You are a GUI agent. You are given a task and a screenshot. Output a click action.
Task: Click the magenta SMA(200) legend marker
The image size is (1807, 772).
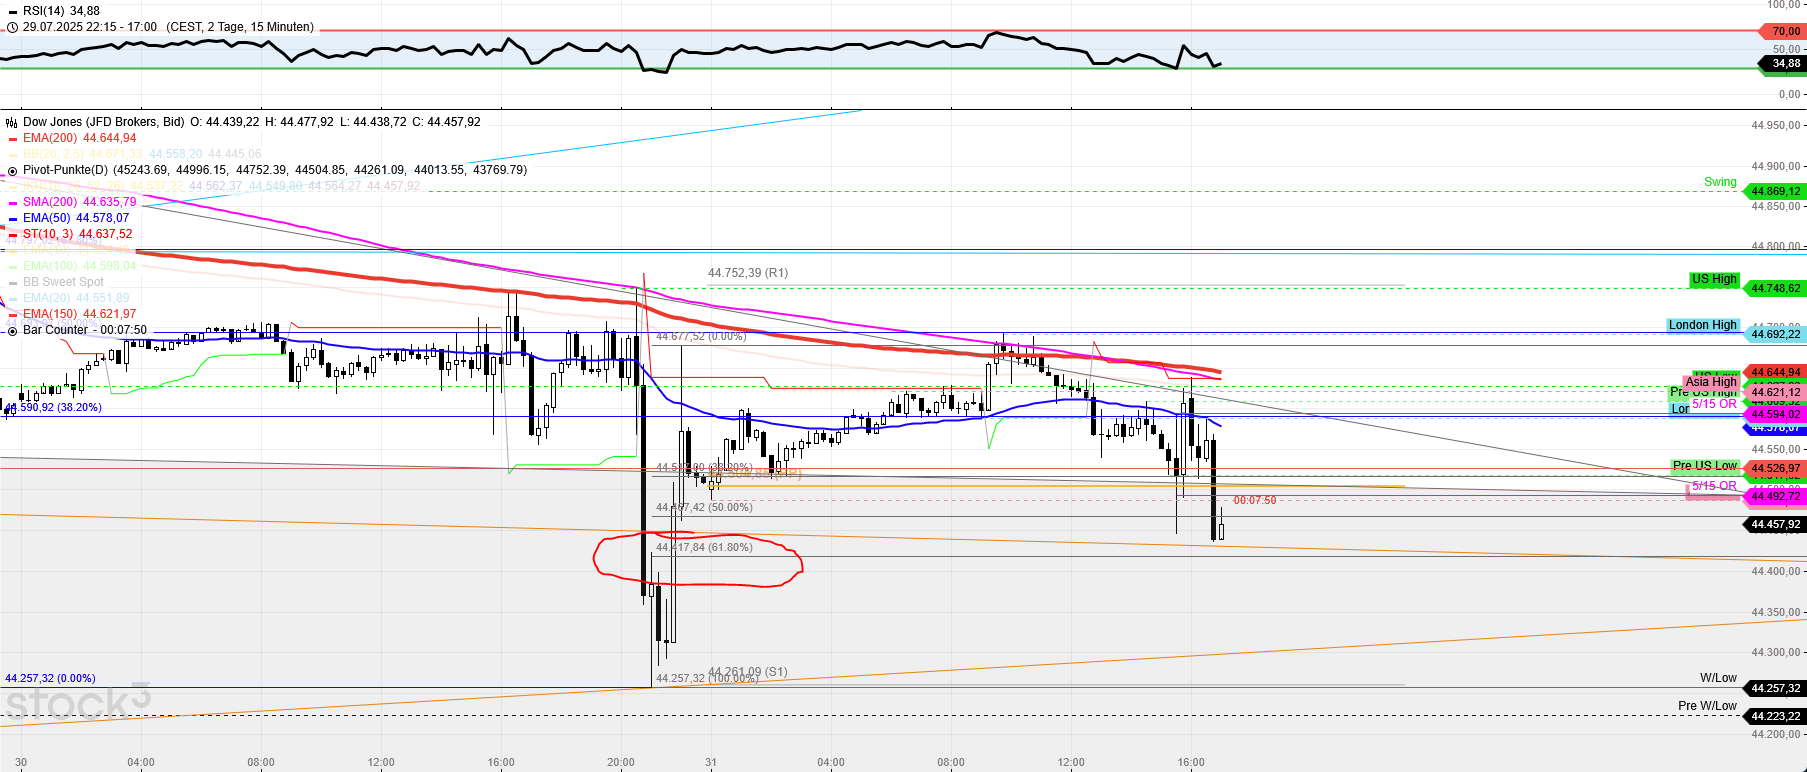click(12, 202)
